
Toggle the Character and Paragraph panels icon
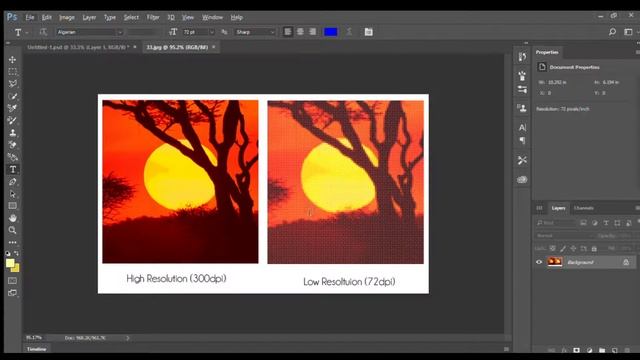369,32
